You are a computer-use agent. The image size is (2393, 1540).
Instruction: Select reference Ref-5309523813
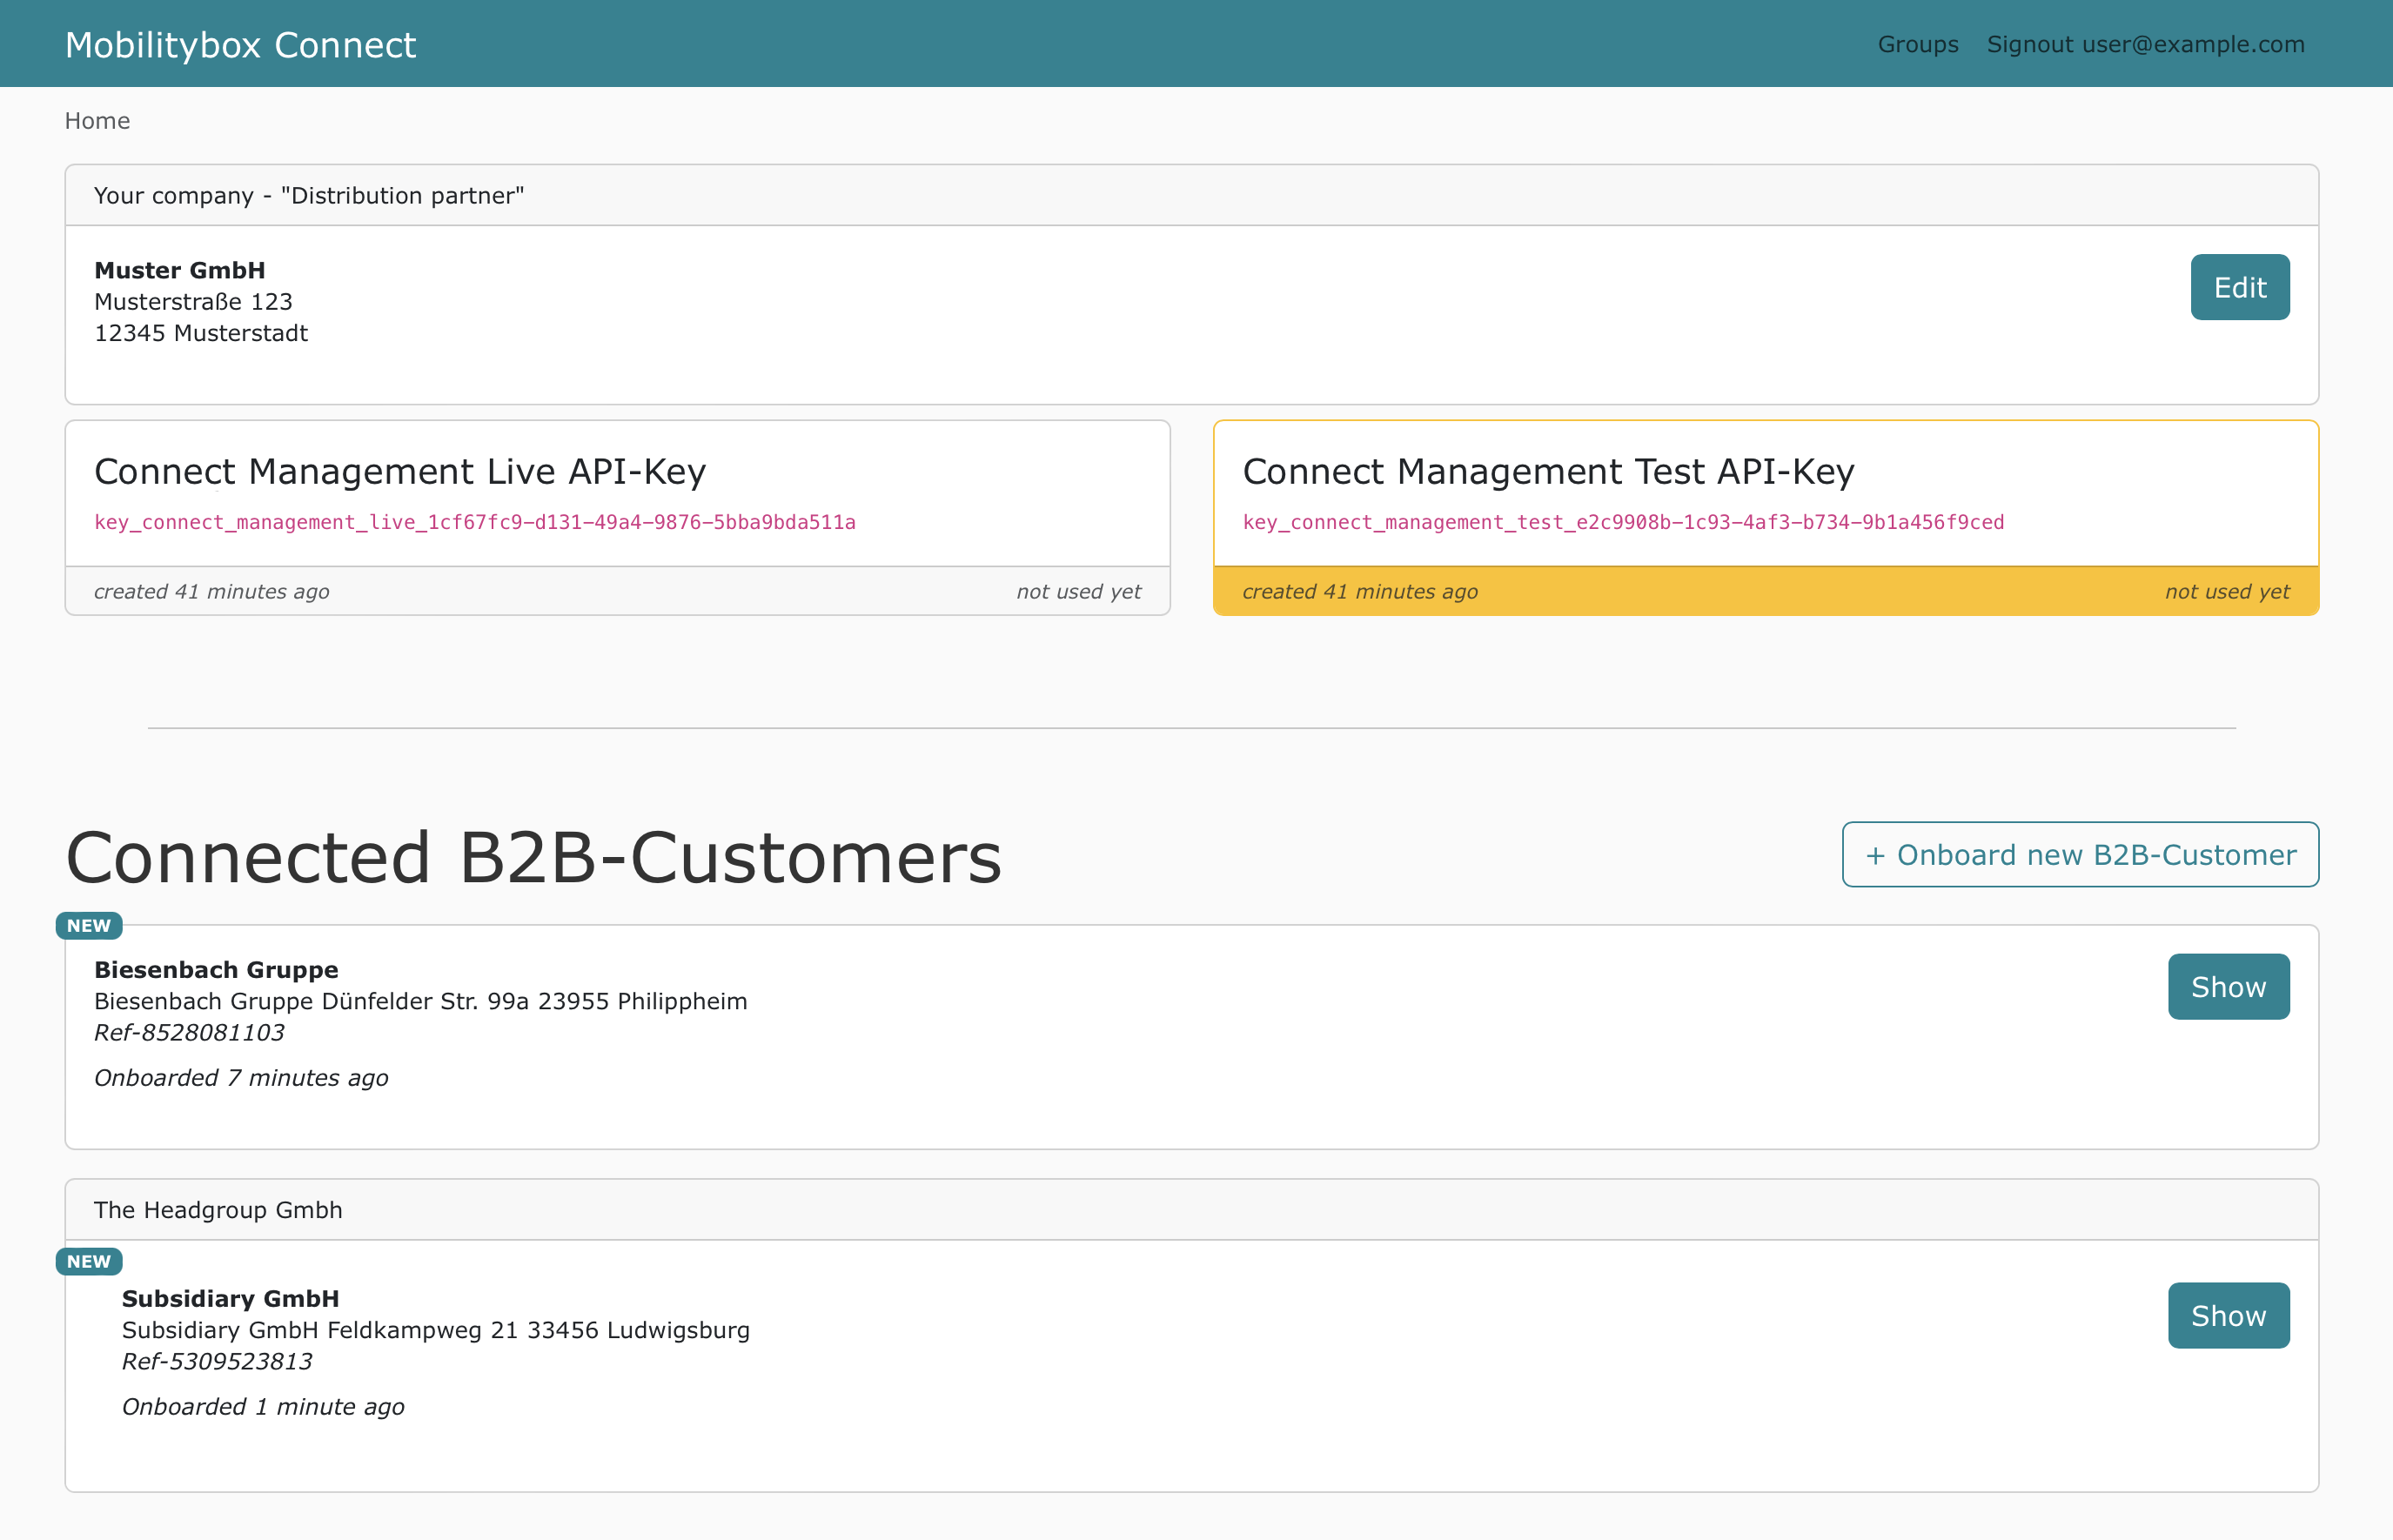(217, 1362)
